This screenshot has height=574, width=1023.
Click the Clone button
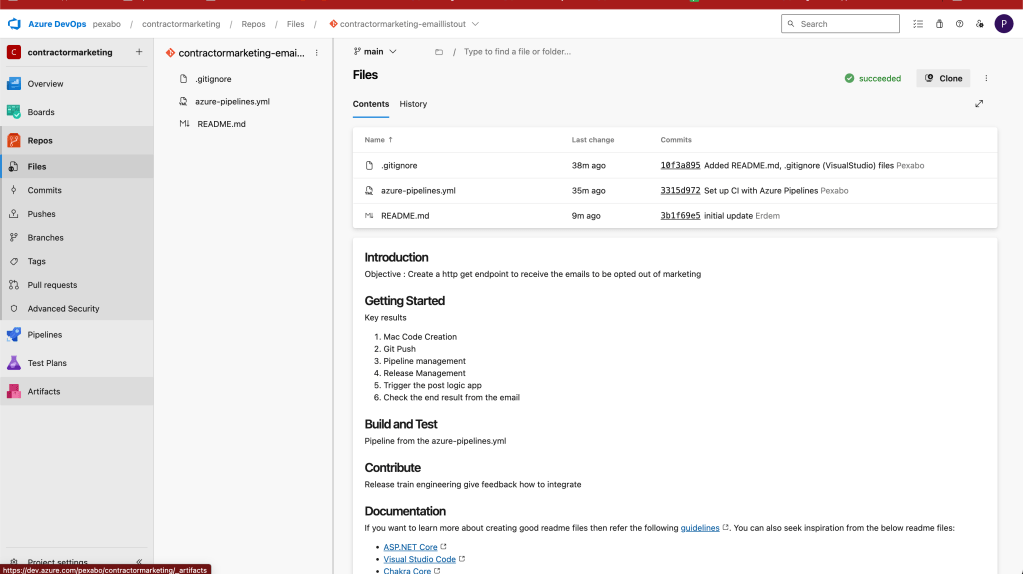[943, 78]
